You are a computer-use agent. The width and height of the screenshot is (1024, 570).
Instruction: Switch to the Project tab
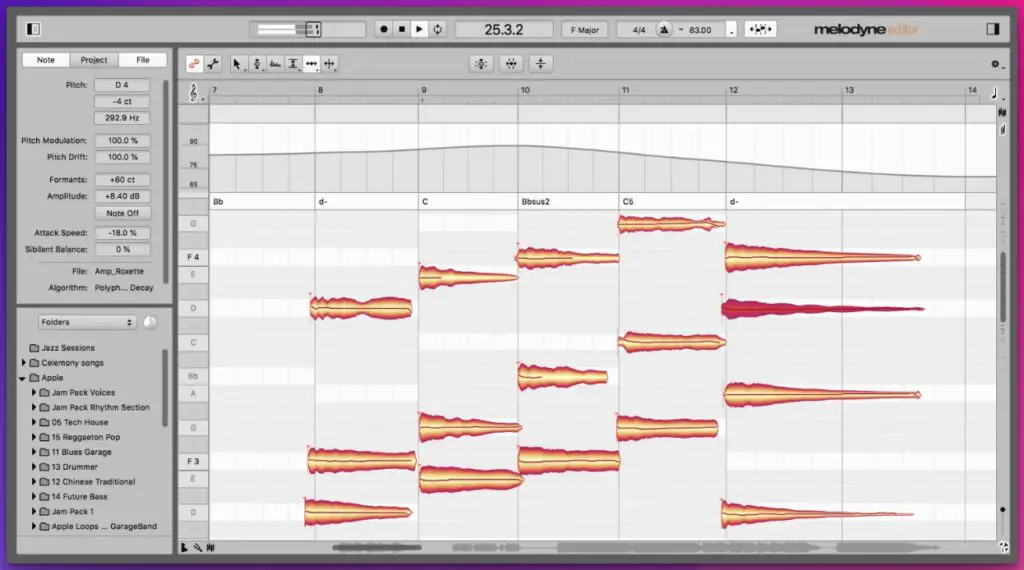[x=94, y=59]
